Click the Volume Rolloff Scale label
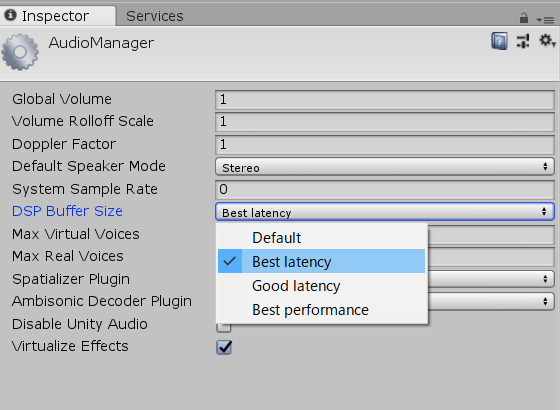Viewport: 560px width, 410px height. click(x=82, y=121)
